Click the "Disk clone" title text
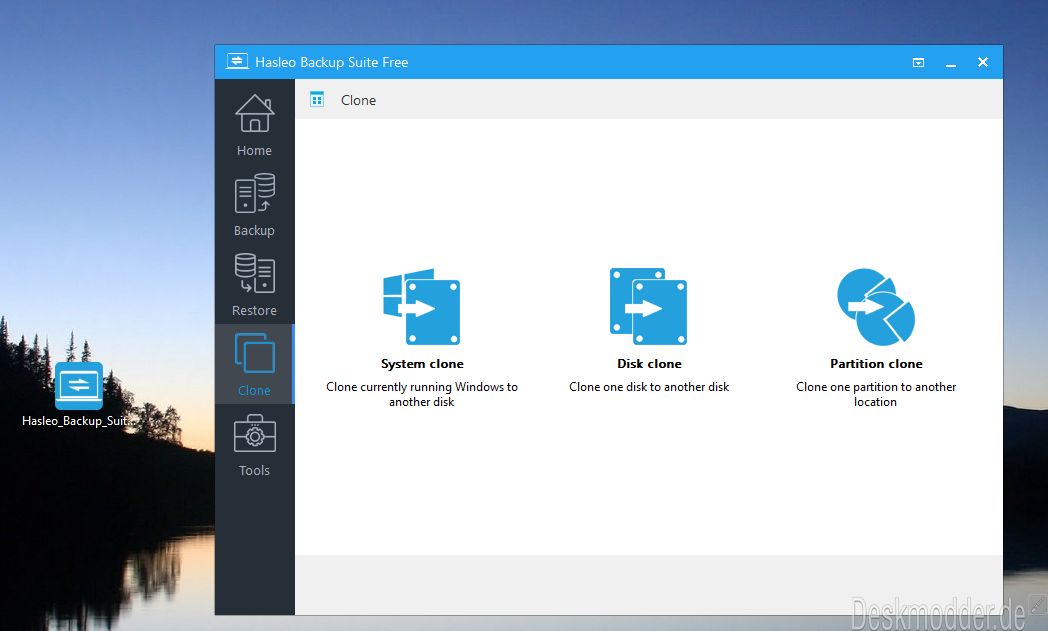 pyautogui.click(x=649, y=364)
